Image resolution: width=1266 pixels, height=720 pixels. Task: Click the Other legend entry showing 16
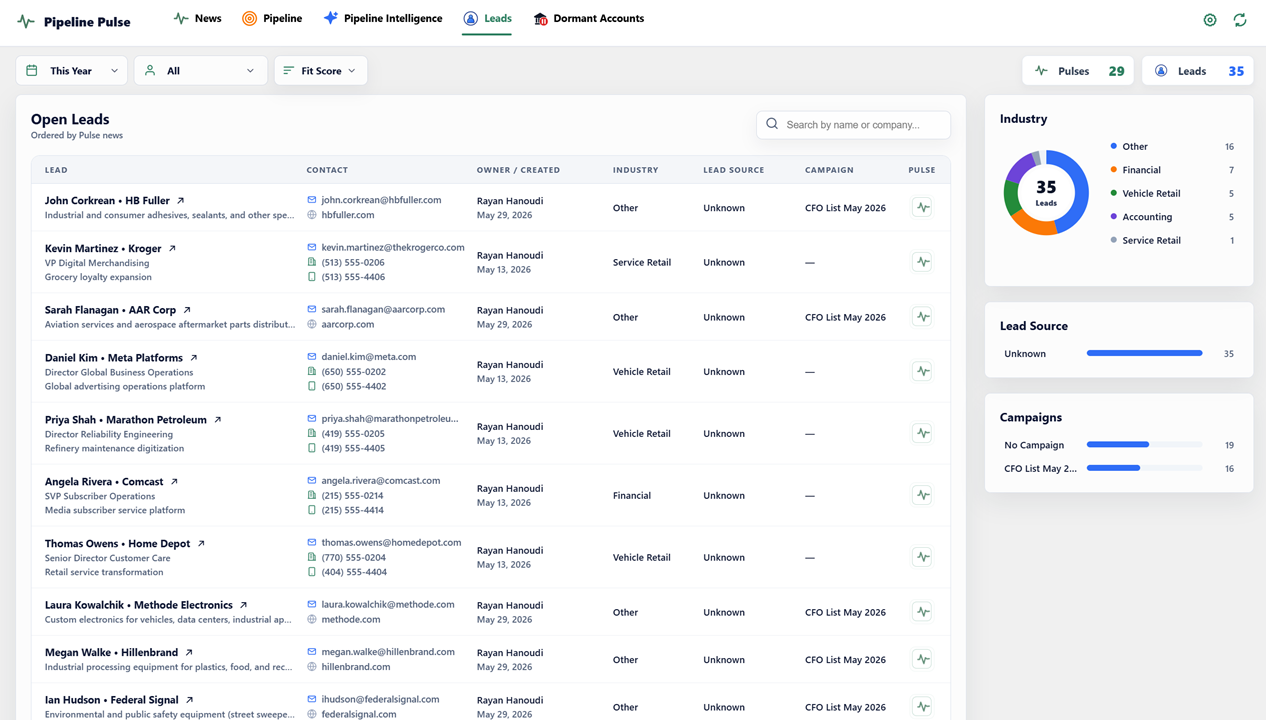click(x=1172, y=146)
